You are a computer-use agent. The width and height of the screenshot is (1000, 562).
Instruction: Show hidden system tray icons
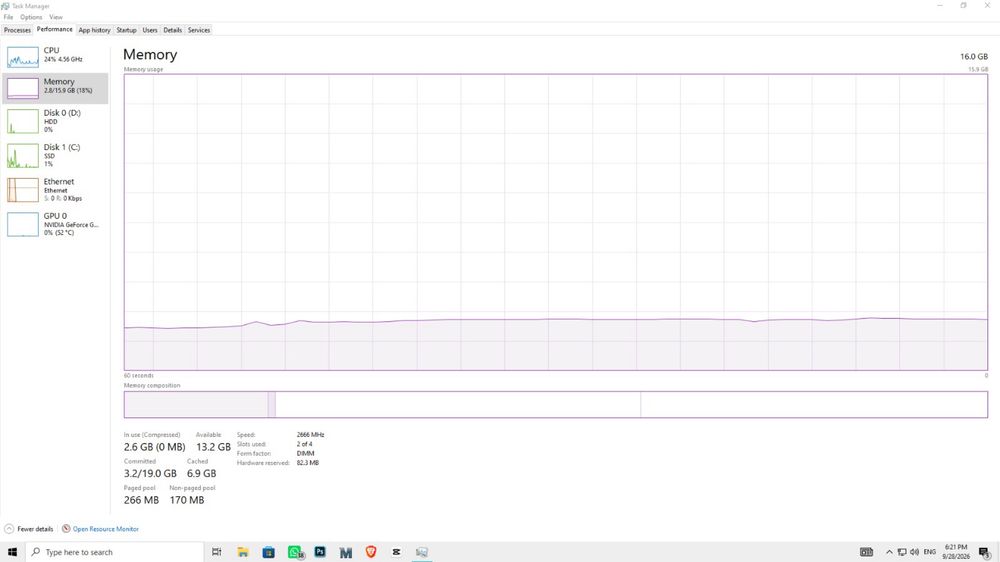point(889,552)
